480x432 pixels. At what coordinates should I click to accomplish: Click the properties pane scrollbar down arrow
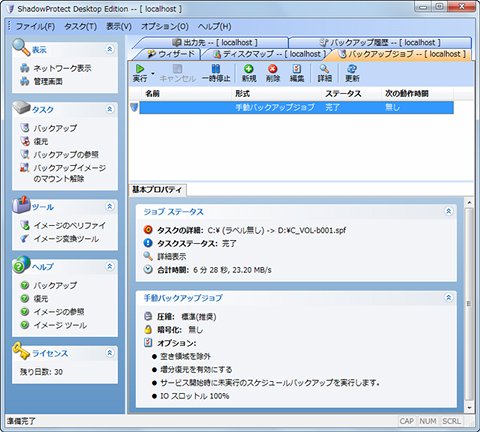click(469, 407)
